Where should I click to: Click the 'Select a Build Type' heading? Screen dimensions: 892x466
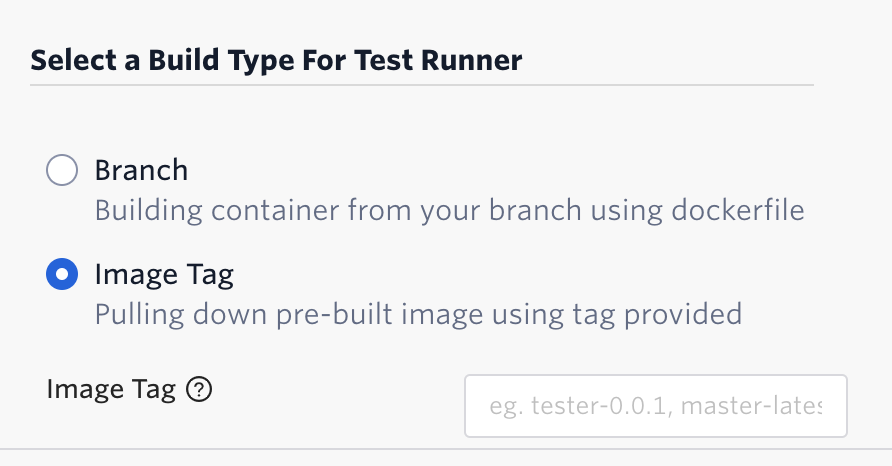276,60
